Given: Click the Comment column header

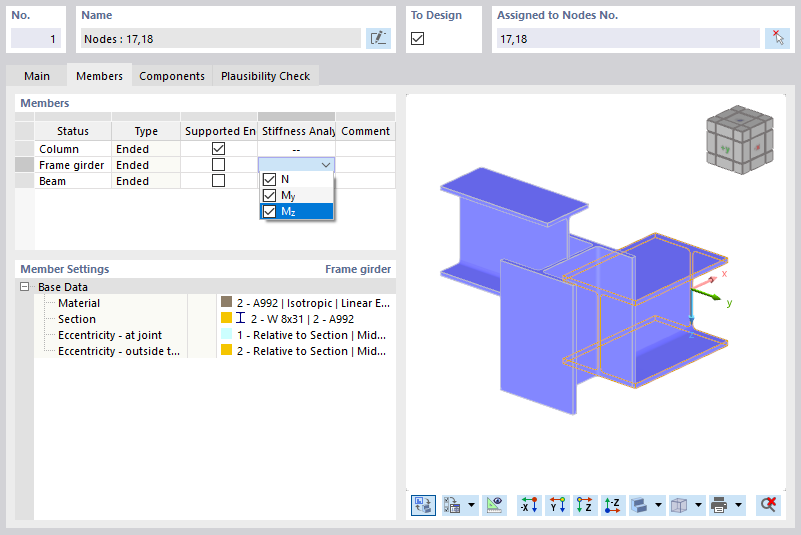Looking at the screenshot, I should pyautogui.click(x=365, y=131).
